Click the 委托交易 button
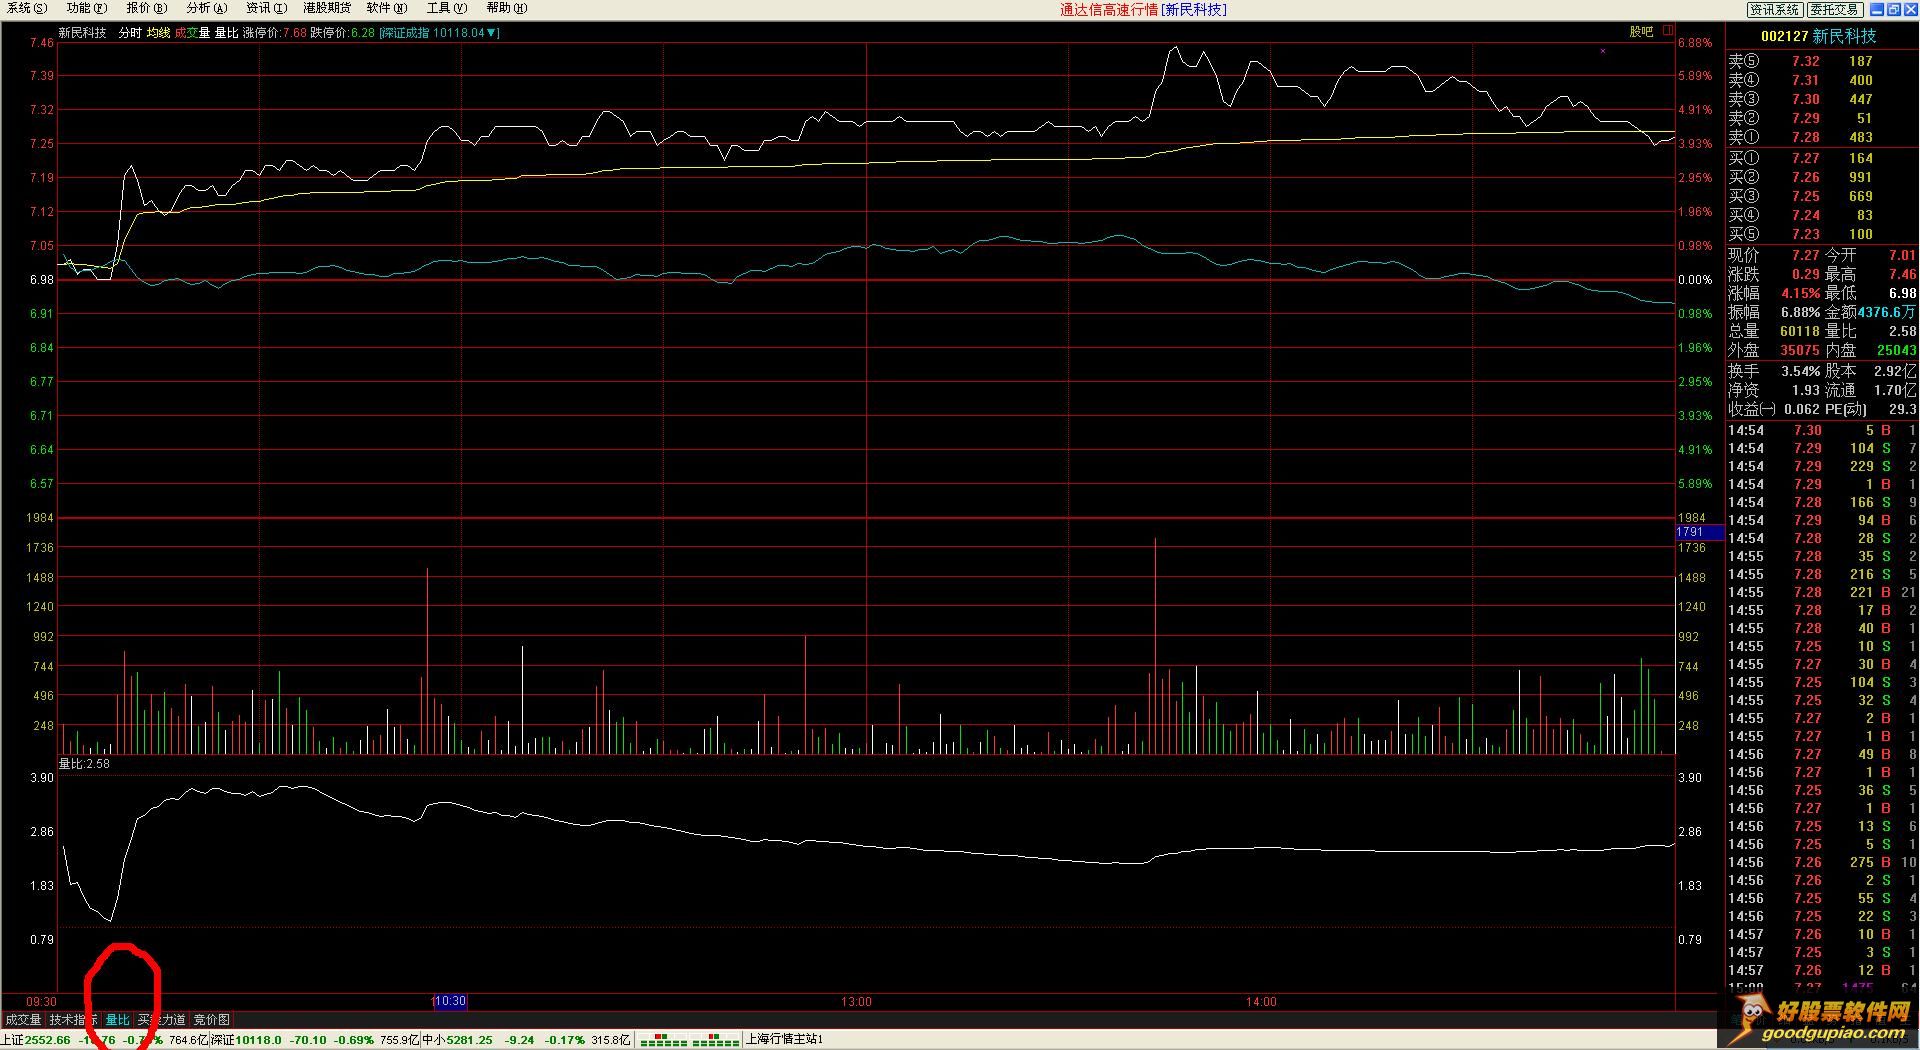The width and height of the screenshot is (1920, 1050). (1834, 9)
